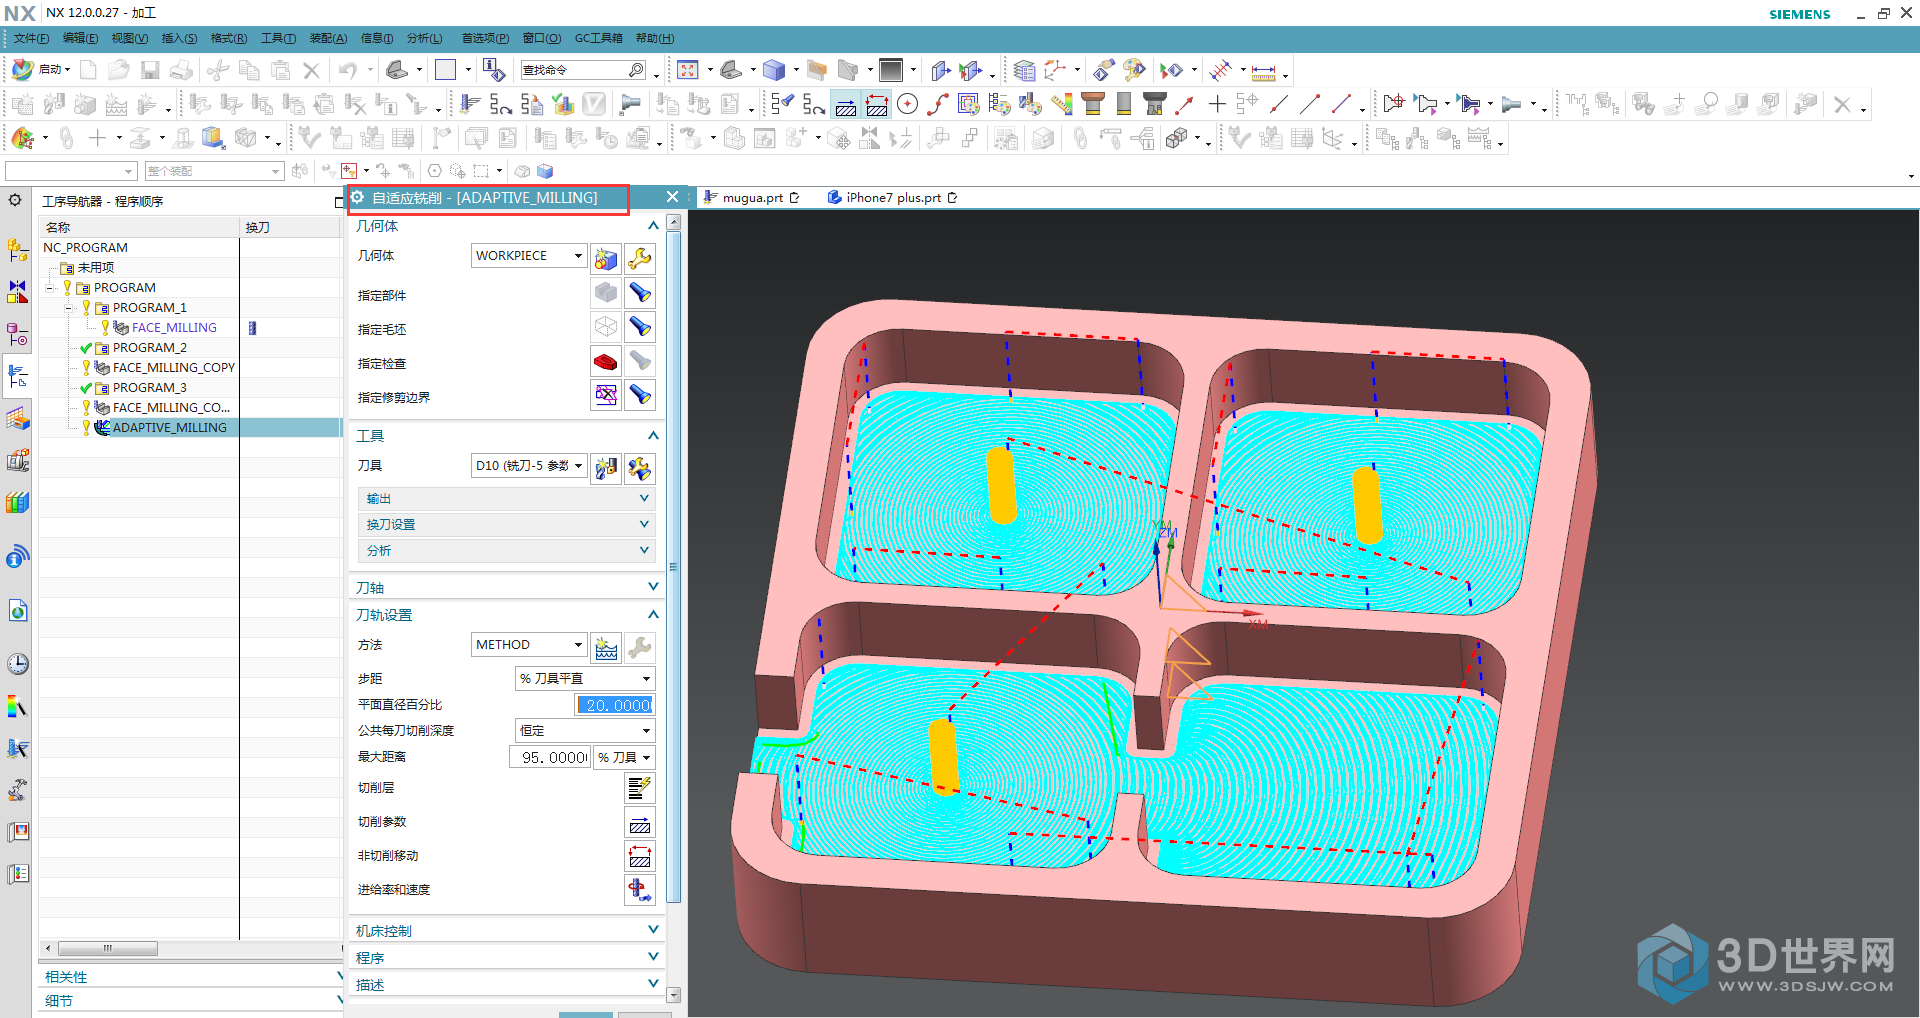Screen dimensions: 1920x1018
Task: Open the 帮助(H) menu
Action: (x=655, y=38)
